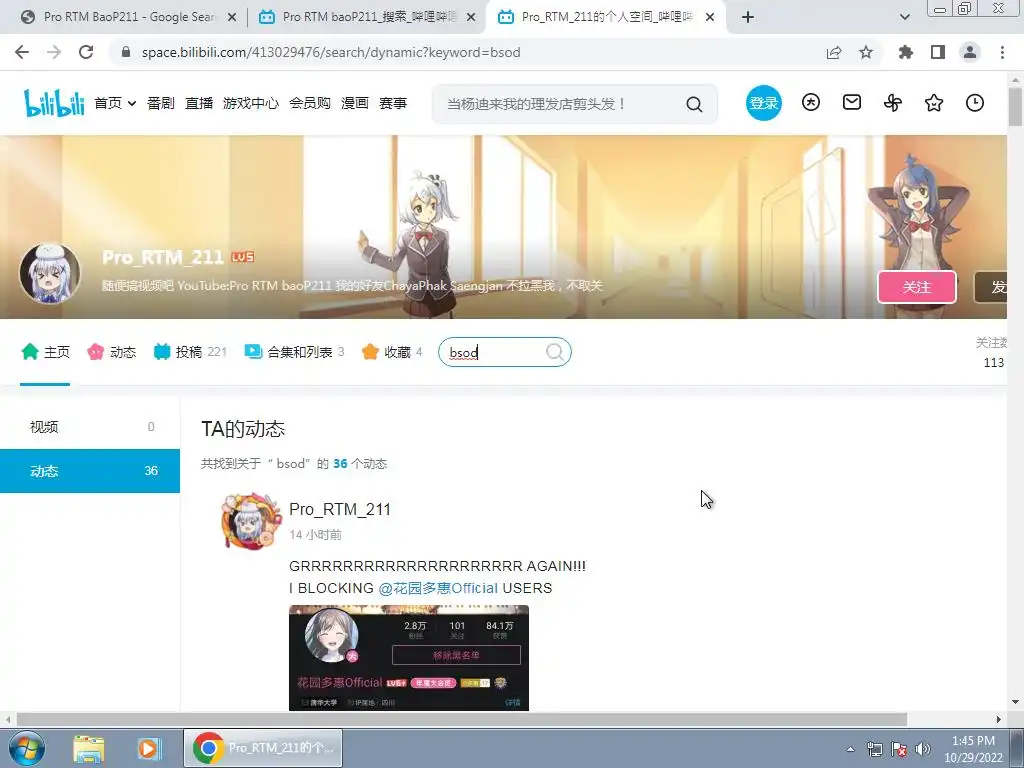Viewport: 1024px width, 768px height.
Task: Open the Action Center flag icon
Action: [899, 749]
